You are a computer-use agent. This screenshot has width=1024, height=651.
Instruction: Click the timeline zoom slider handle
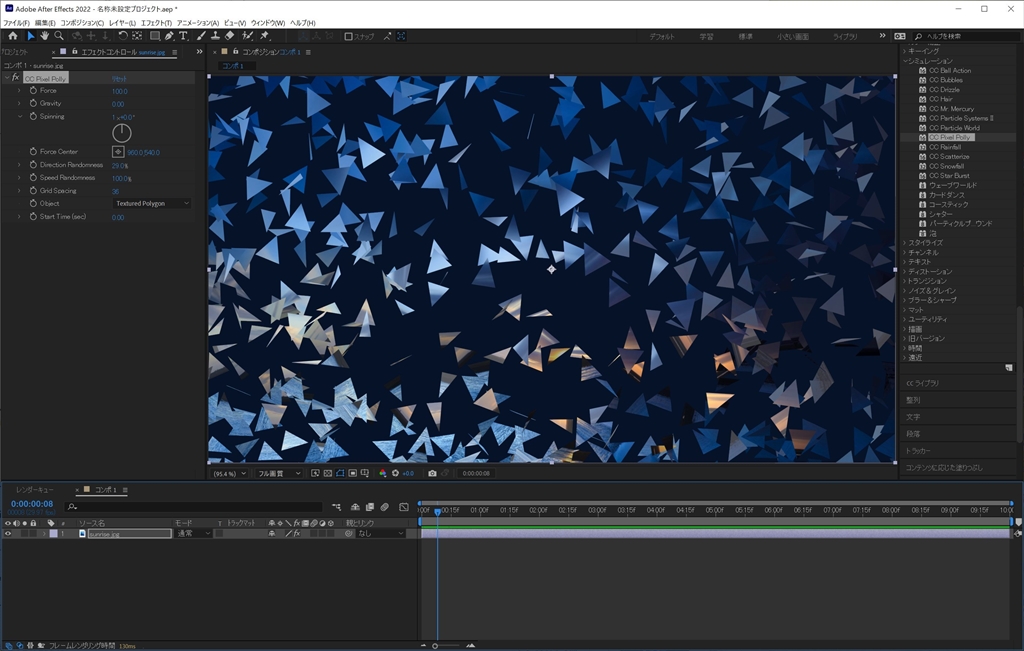tap(434, 645)
